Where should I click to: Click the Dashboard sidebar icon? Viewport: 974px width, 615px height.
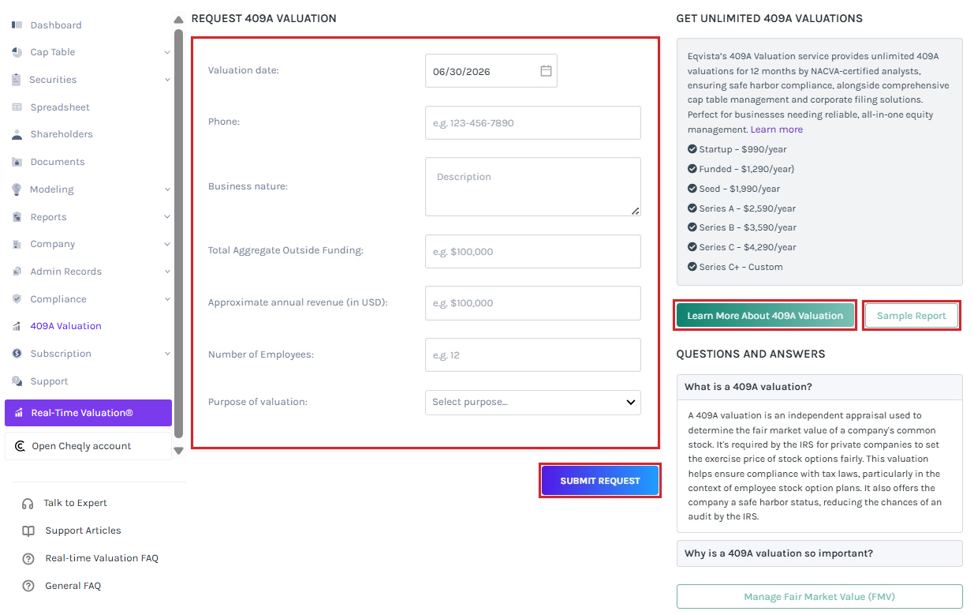tap(17, 25)
